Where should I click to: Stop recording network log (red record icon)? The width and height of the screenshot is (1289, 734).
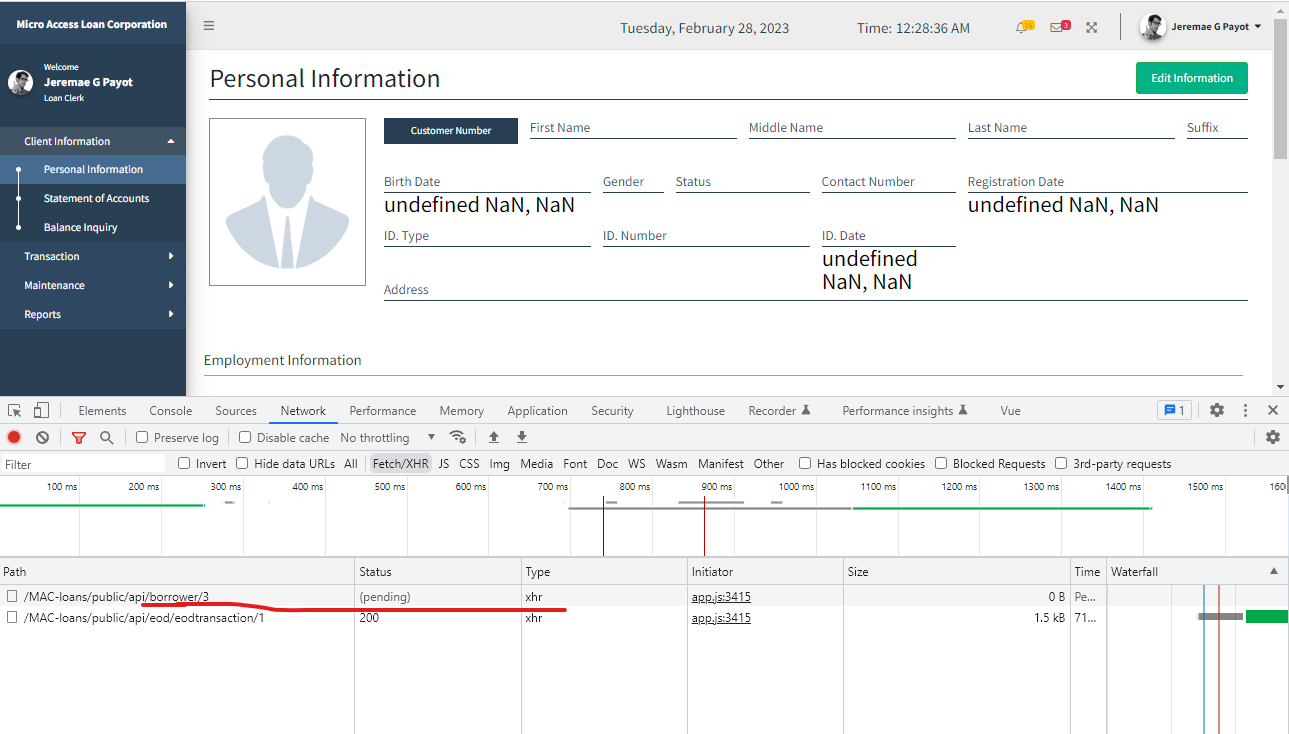[x=13, y=437]
